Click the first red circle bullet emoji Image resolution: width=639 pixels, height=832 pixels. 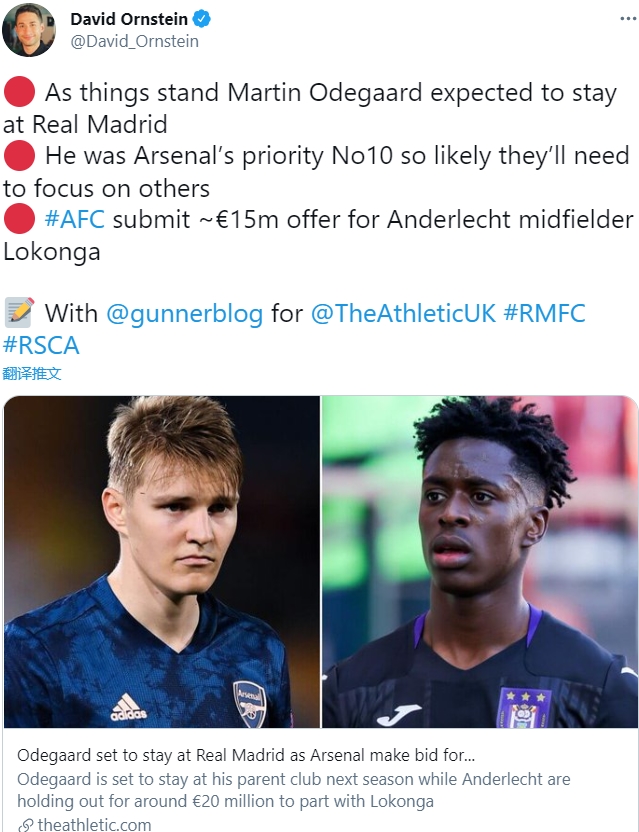click(20, 92)
